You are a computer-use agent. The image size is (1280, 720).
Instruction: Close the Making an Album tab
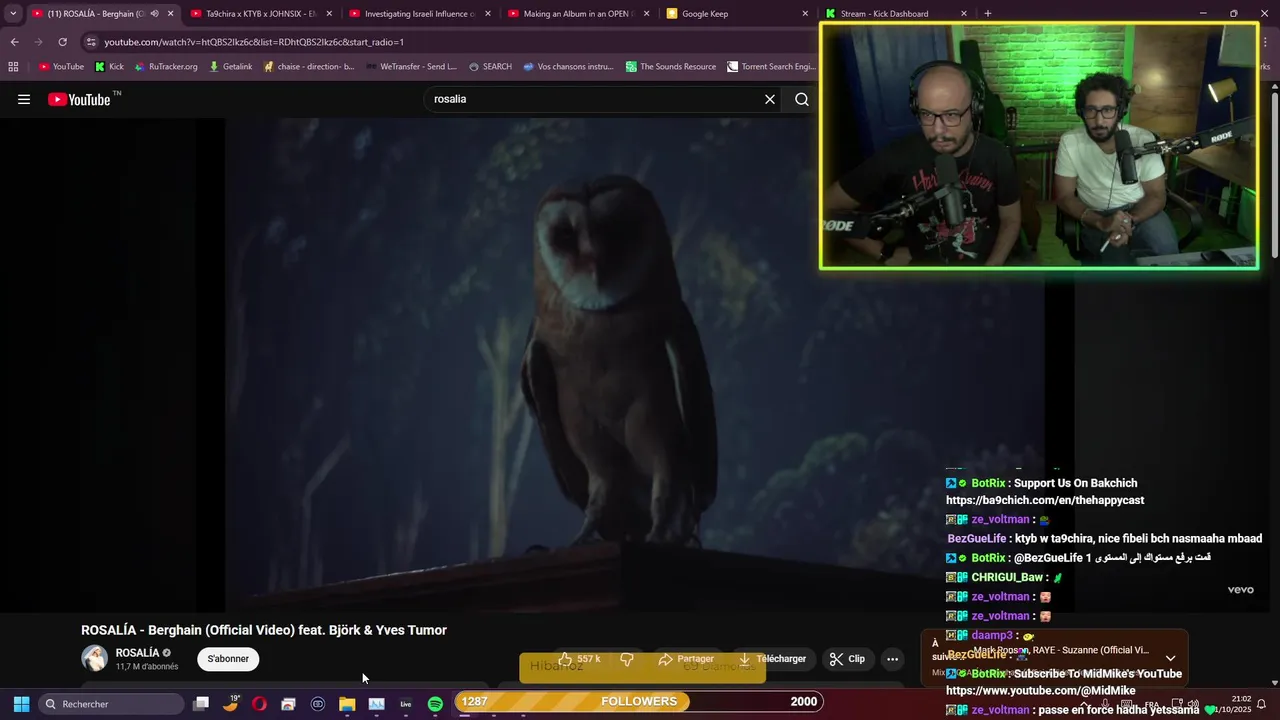tap(646, 14)
